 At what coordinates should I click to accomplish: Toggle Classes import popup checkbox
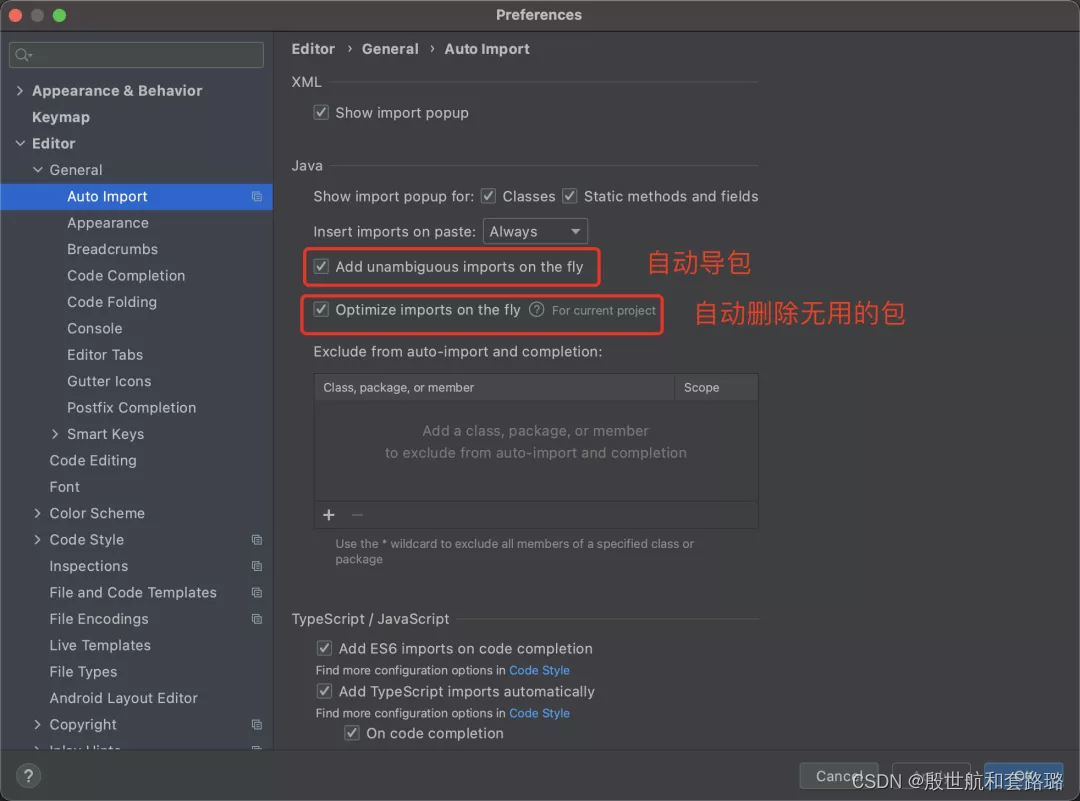tap(488, 196)
